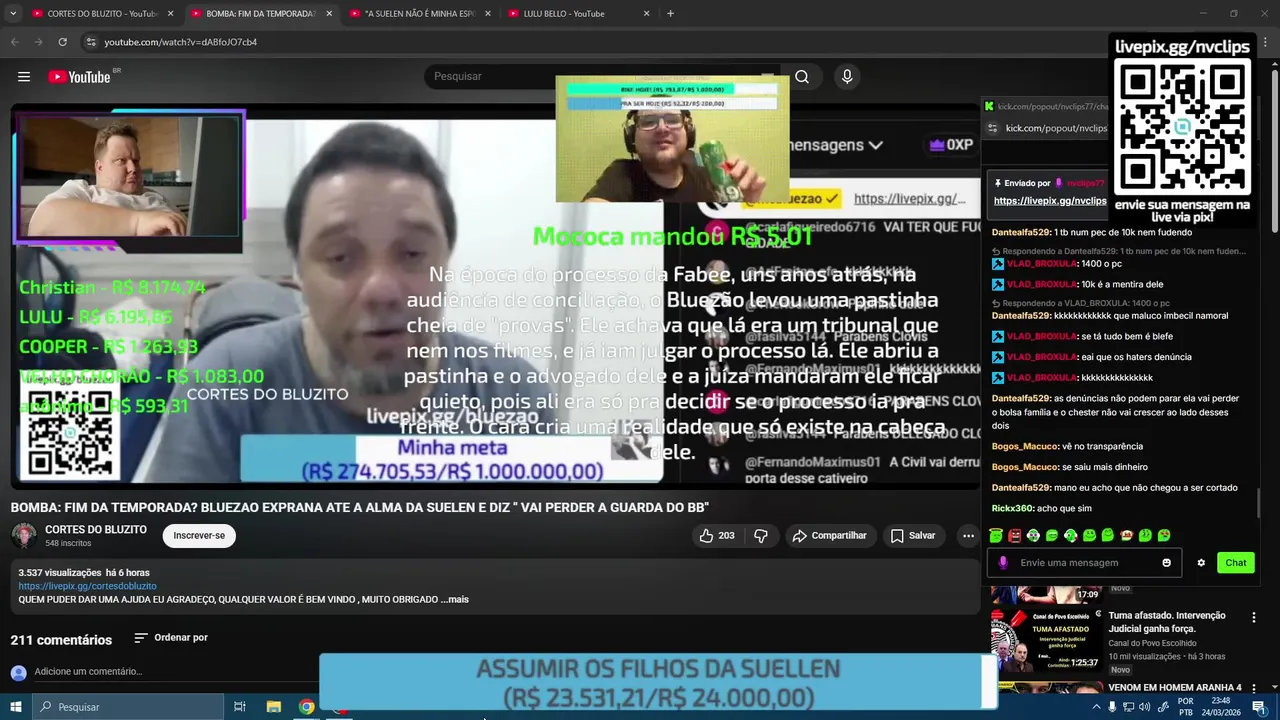
Task: Click the Kick chat voice microphone icon
Action: click(x=1003, y=563)
